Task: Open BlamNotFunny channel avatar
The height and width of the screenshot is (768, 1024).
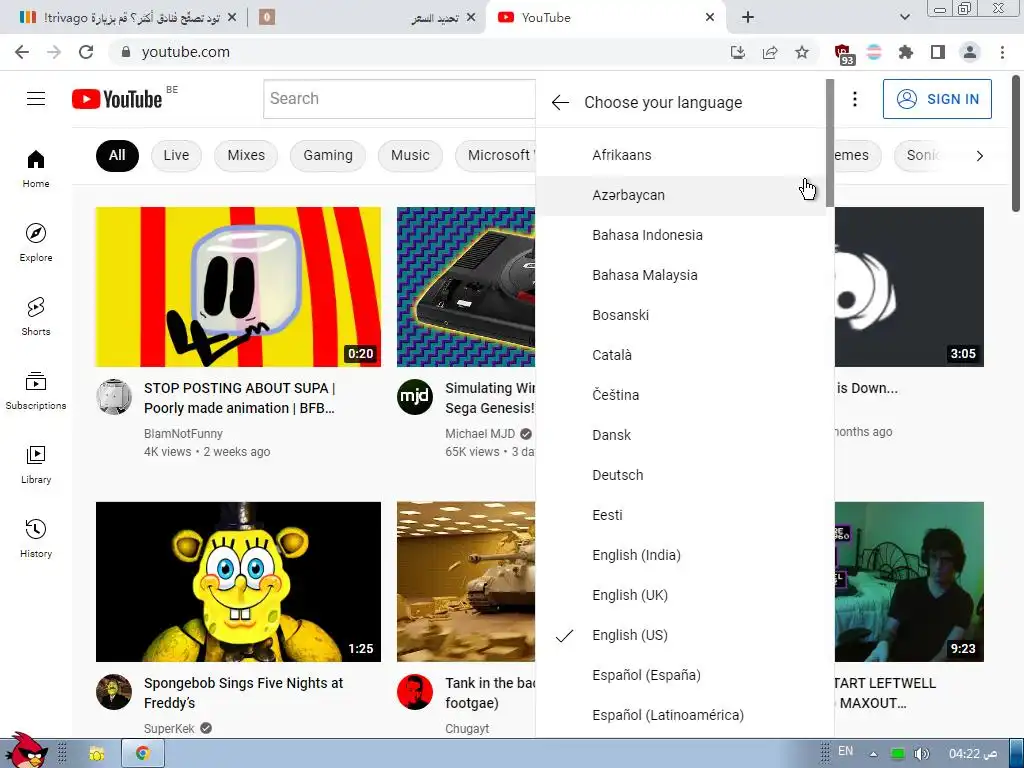Action: tap(114, 396)
